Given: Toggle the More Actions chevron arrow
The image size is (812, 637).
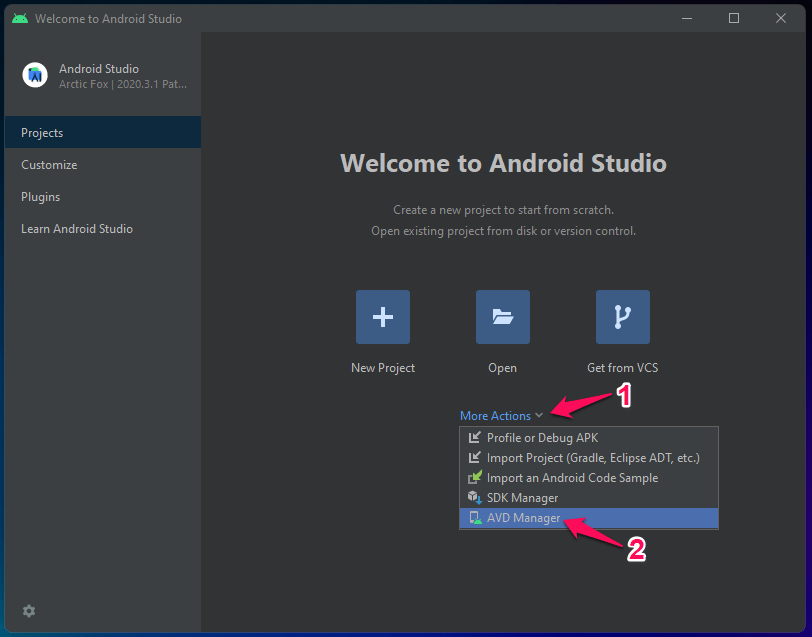Looking at the screenshot, I should [539, 415].
